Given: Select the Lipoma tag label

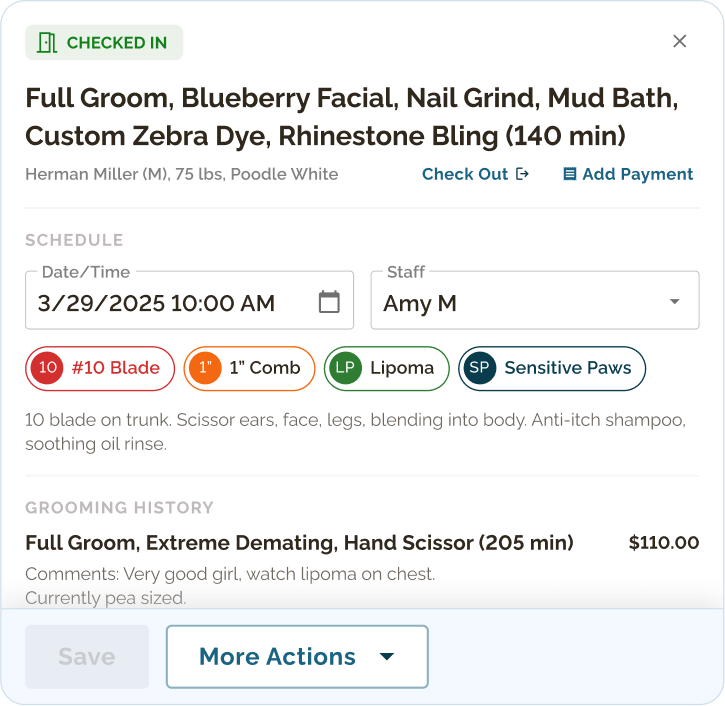Looking at the screenshot, I should (x=402, y=368).
